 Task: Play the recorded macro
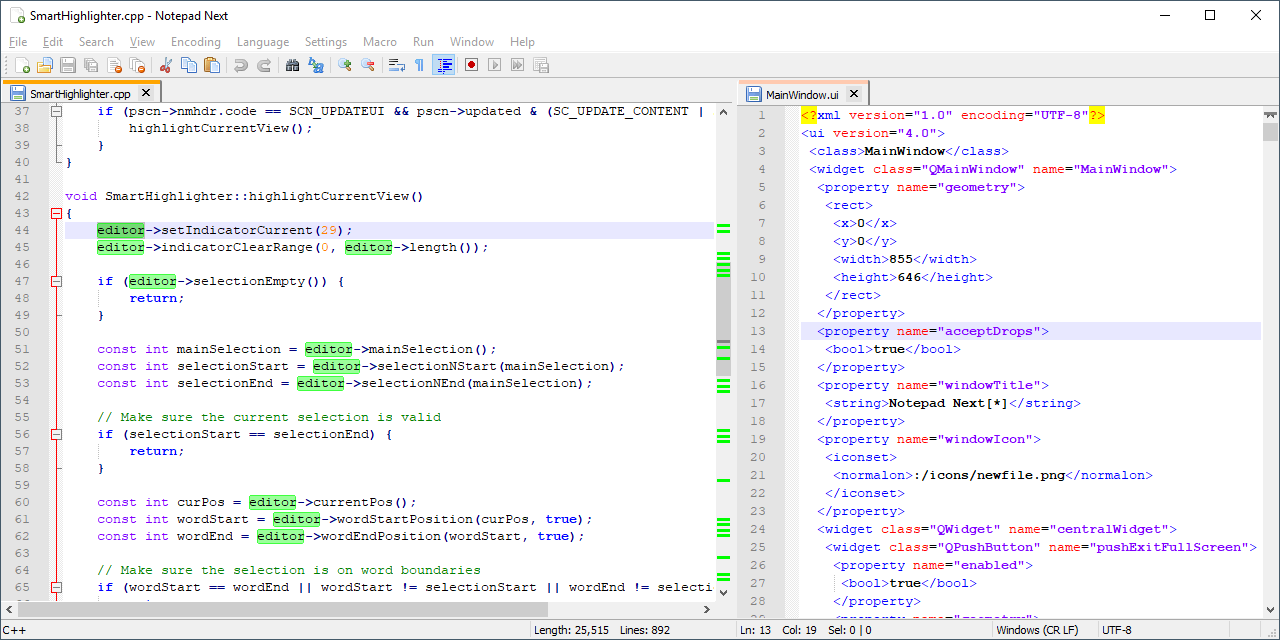click(x=494, y=64)
